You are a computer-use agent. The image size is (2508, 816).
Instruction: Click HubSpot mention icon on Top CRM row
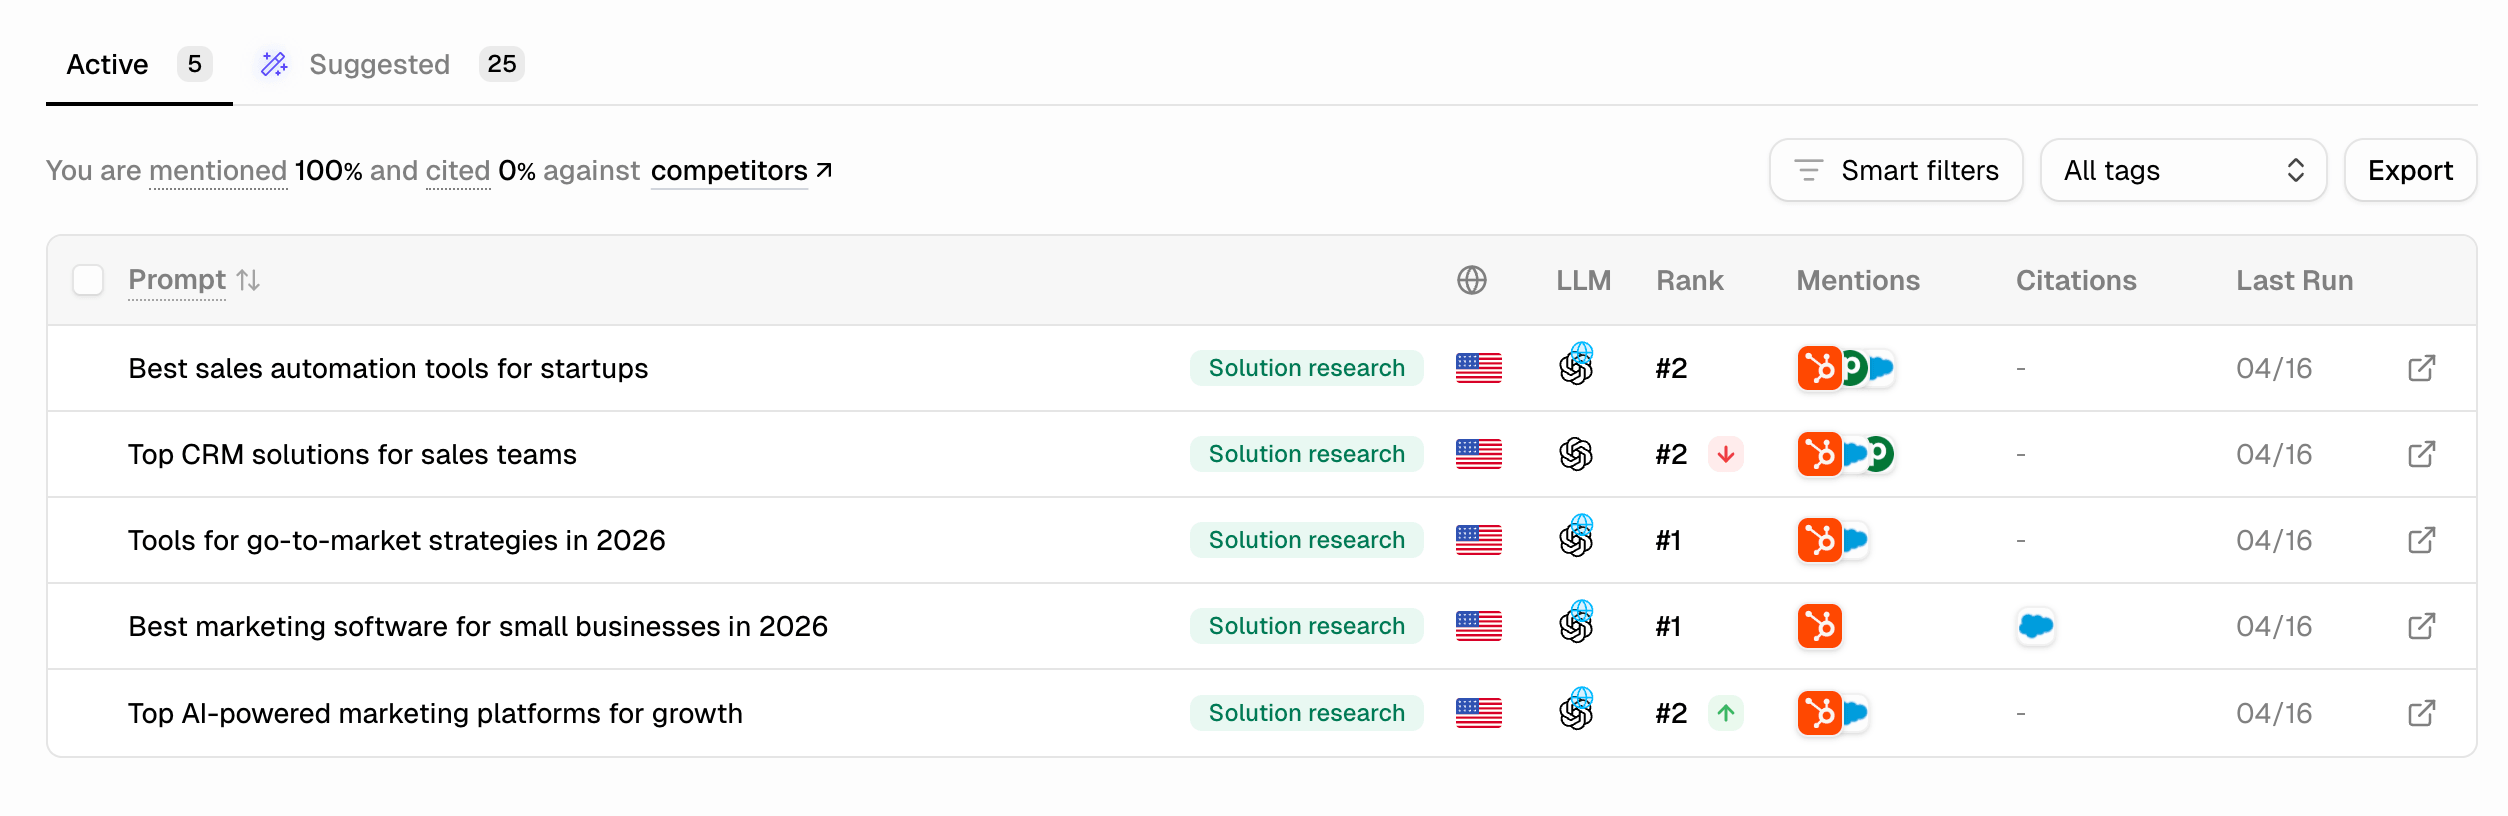[1819, 454]
